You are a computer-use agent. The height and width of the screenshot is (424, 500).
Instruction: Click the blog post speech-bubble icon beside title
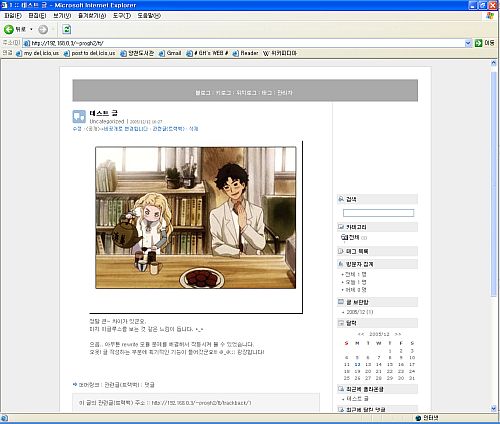coord(79,117)
